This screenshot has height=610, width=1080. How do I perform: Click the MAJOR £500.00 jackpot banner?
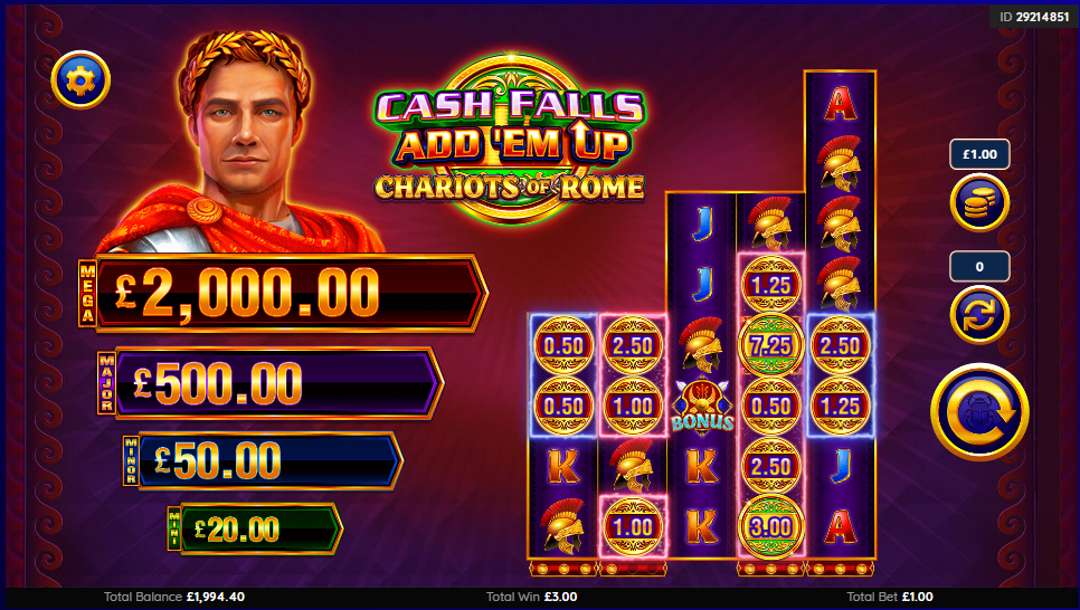270,383
